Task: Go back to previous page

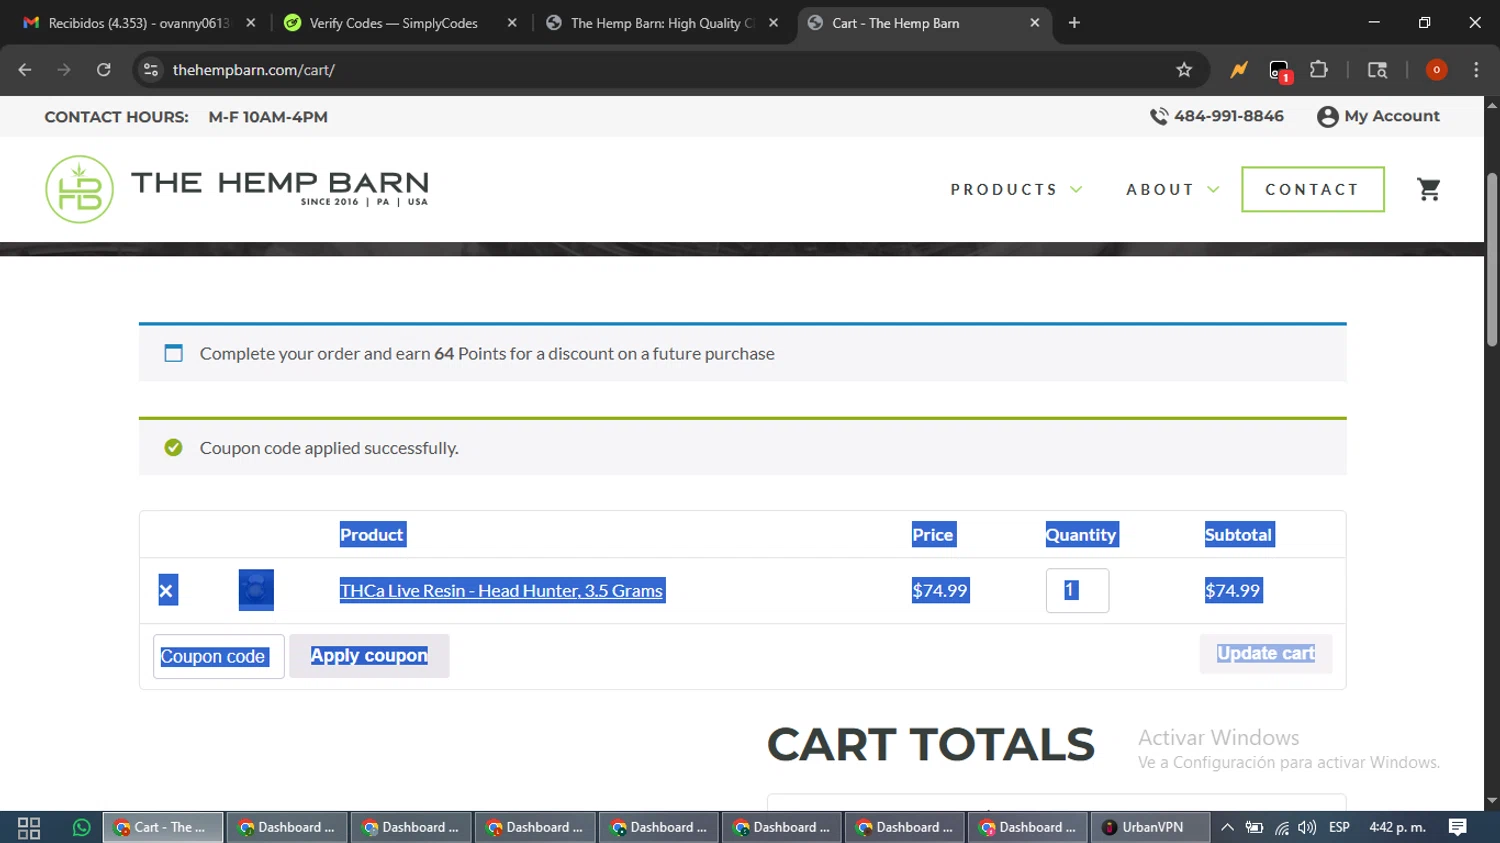Action: point(25,70)
